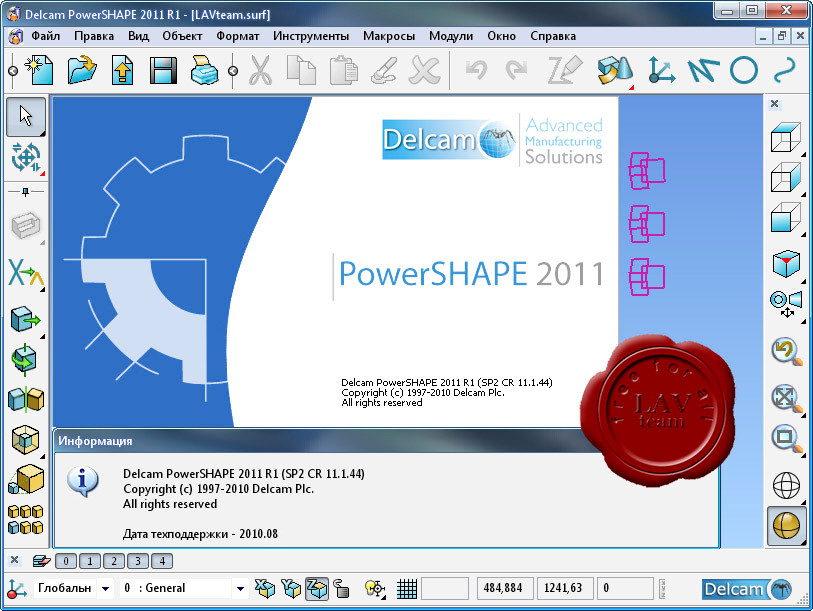
Task: Open the X-lambda general edits tool
Action: (x=26, y=272)
